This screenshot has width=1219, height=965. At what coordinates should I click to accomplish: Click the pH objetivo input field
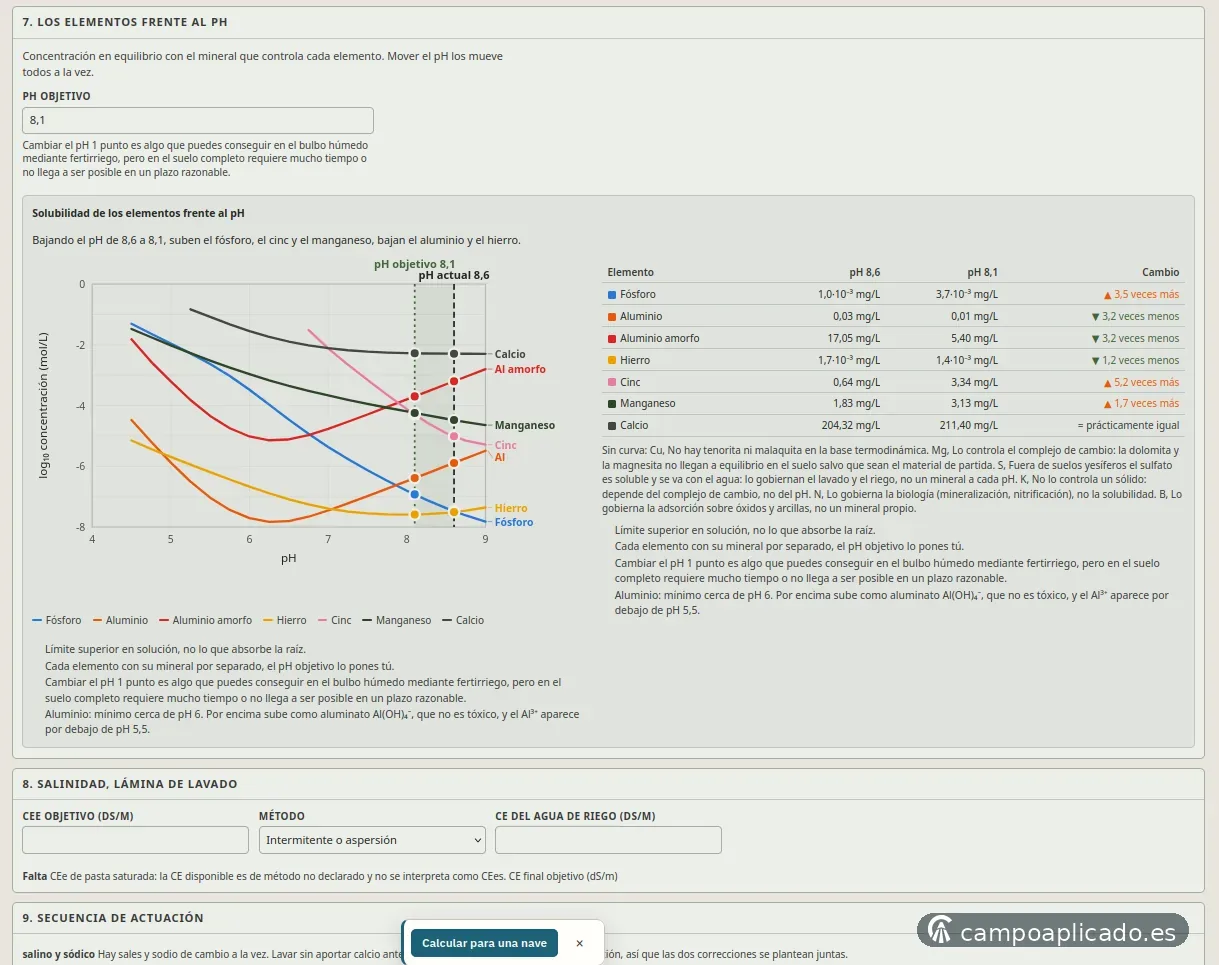click(x=198, y=120)
